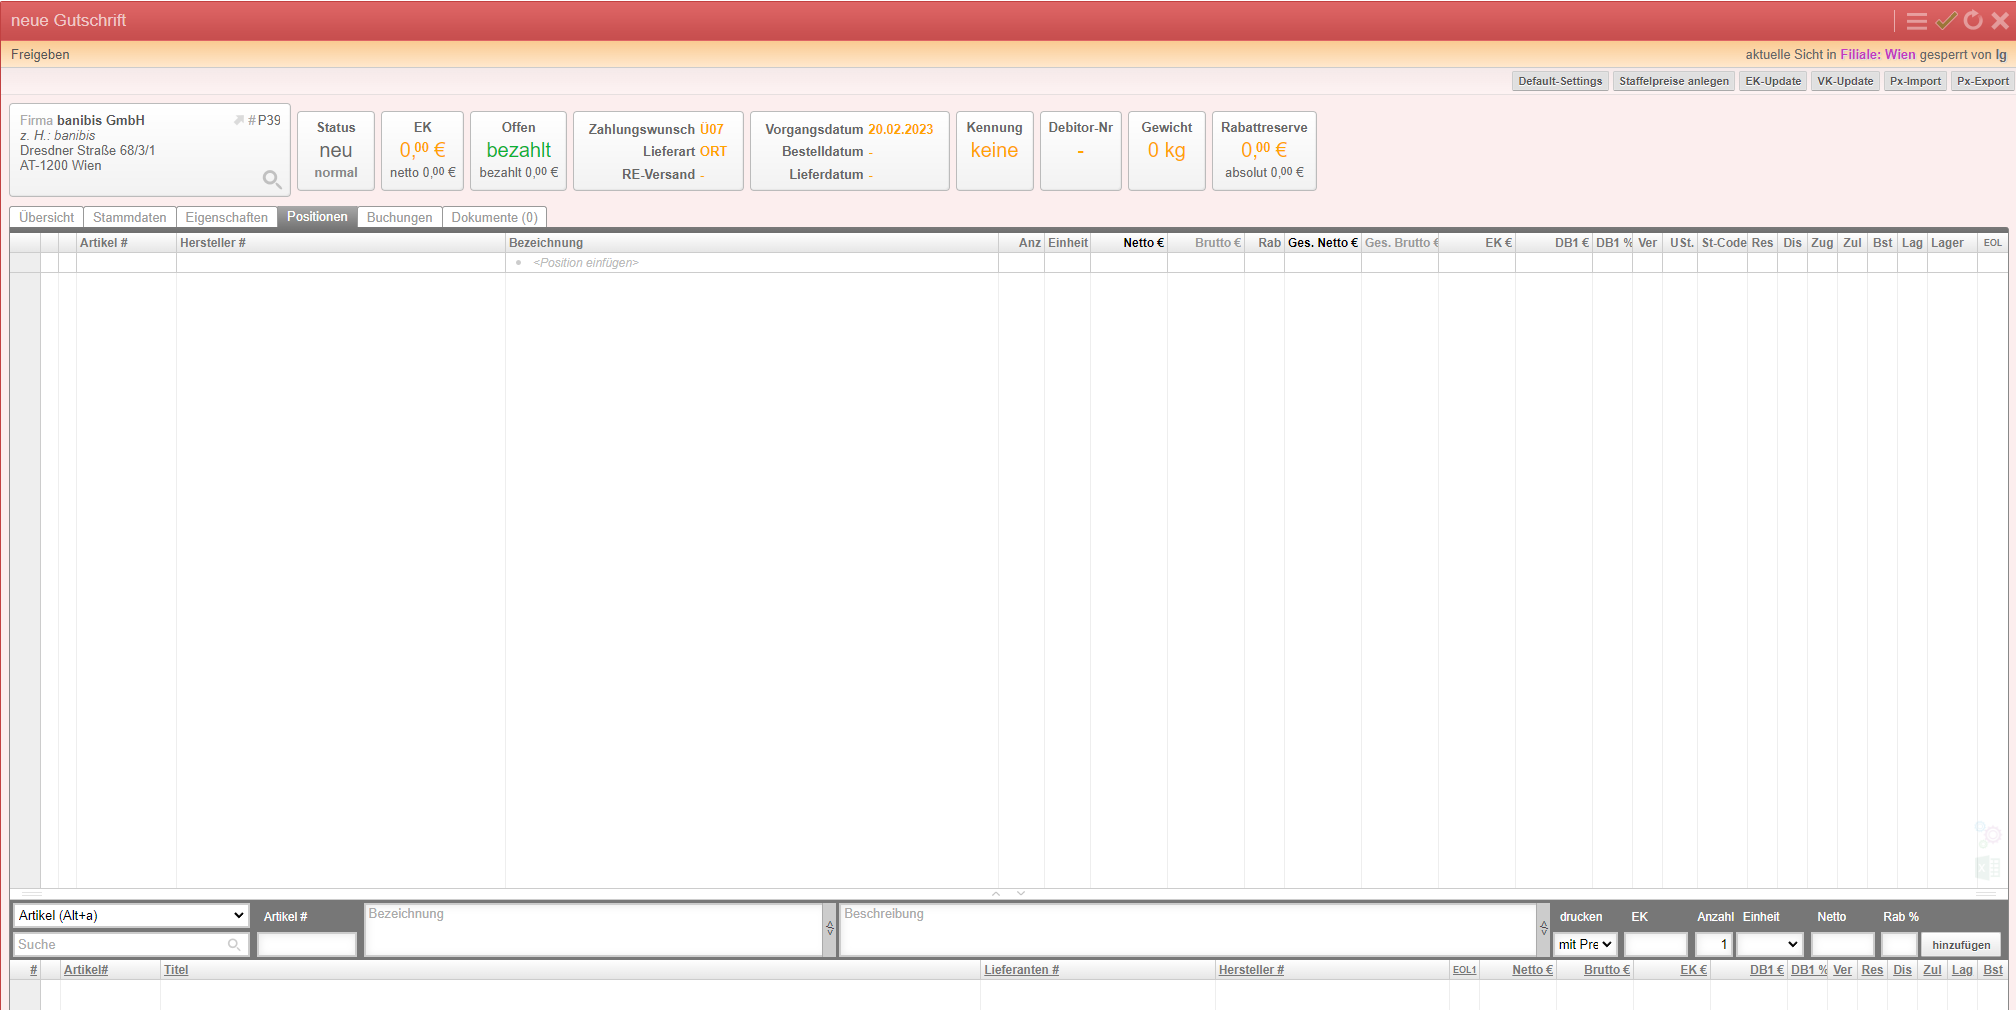Click the Kennung keine box

(994, 150)
